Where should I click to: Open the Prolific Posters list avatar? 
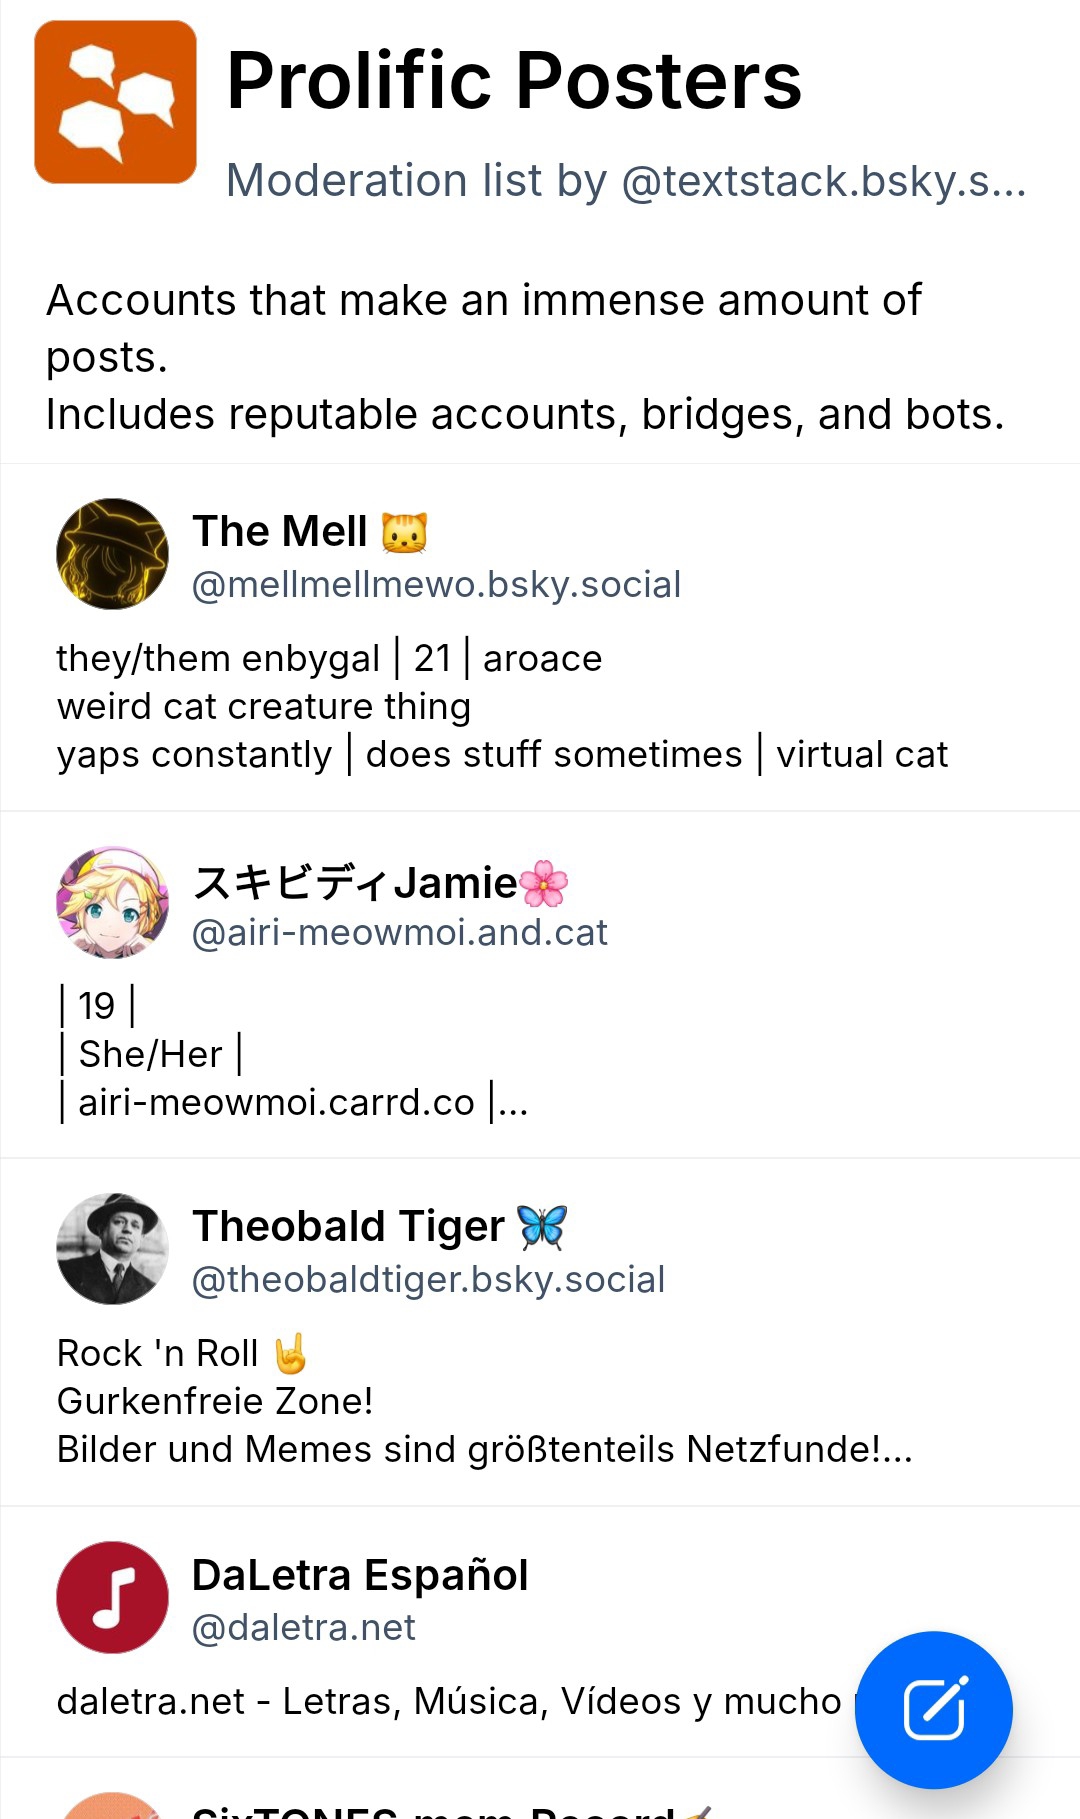coord(115,102)
